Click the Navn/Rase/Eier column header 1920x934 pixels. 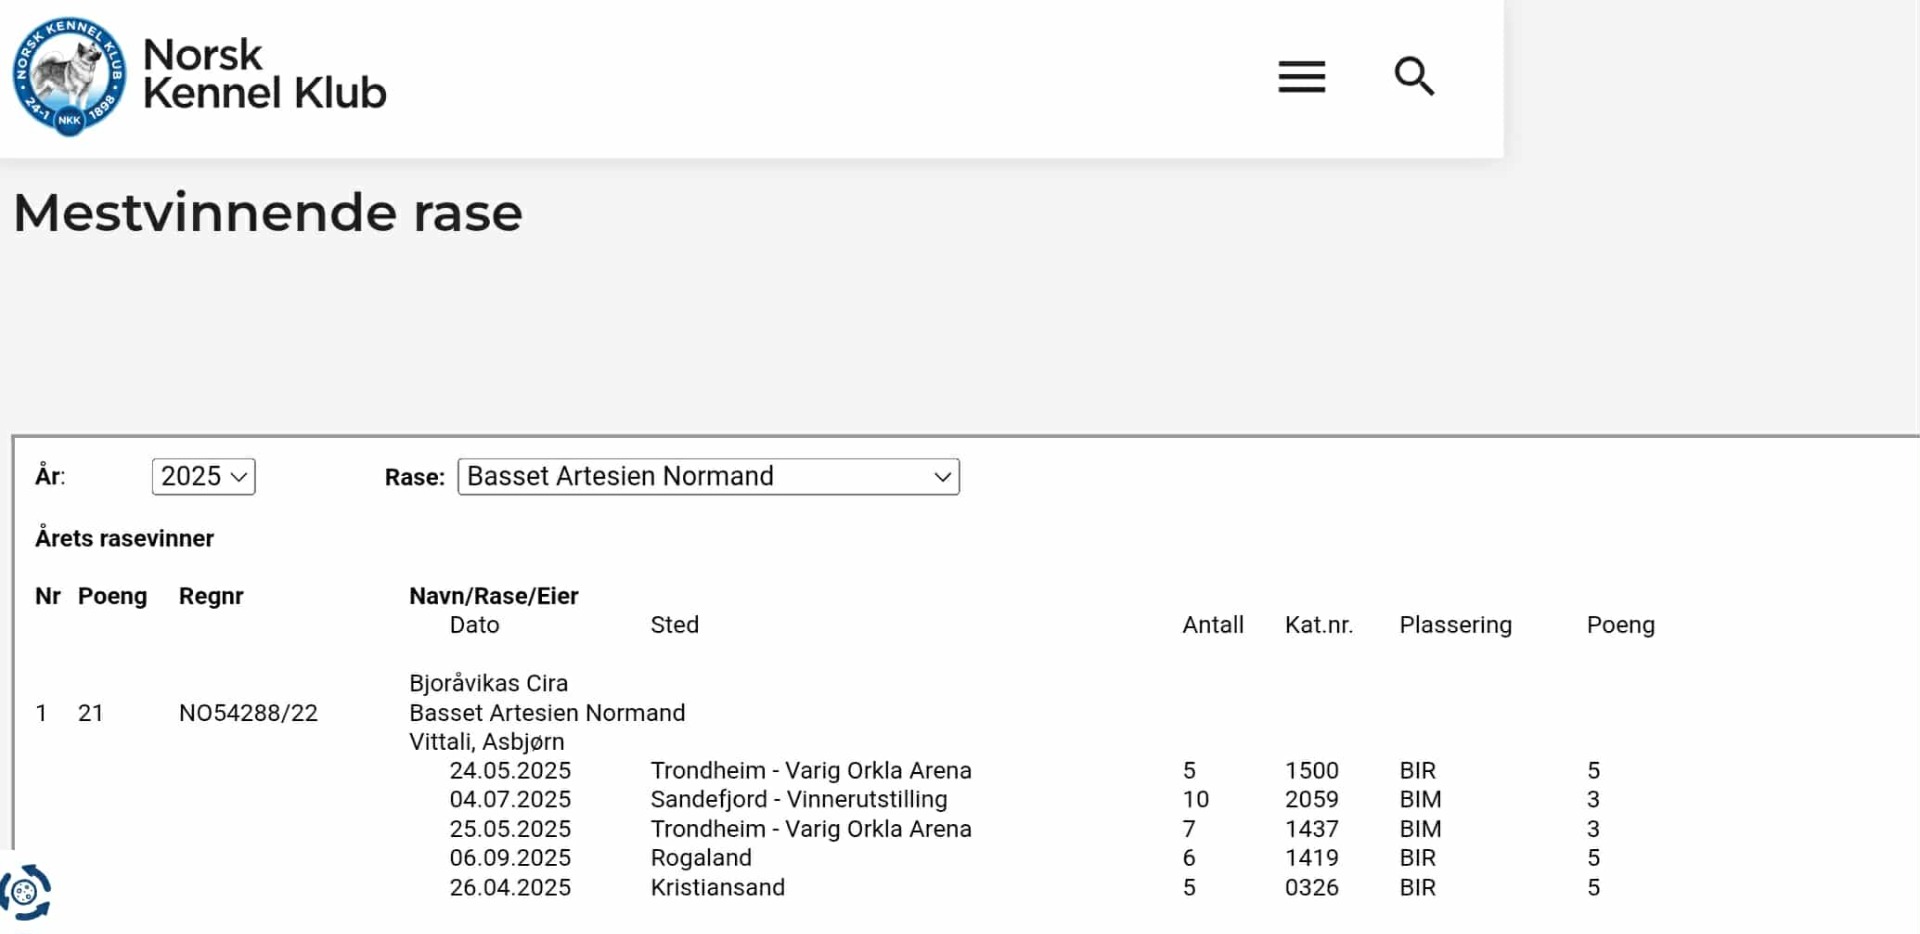(493, 596)
